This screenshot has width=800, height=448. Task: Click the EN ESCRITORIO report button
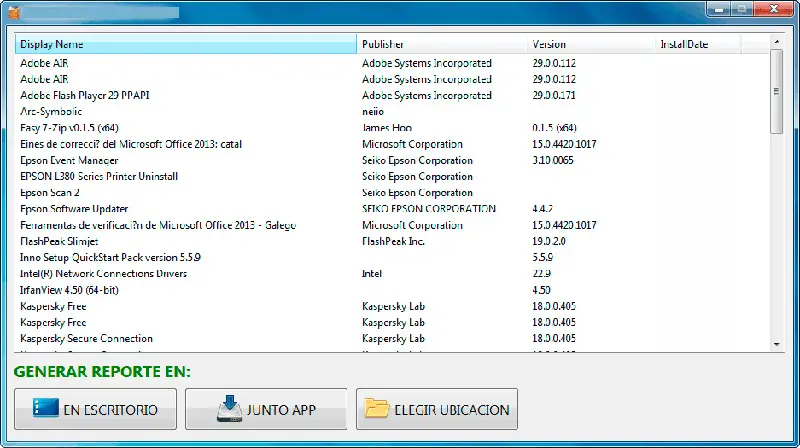[x=95, y=409]
